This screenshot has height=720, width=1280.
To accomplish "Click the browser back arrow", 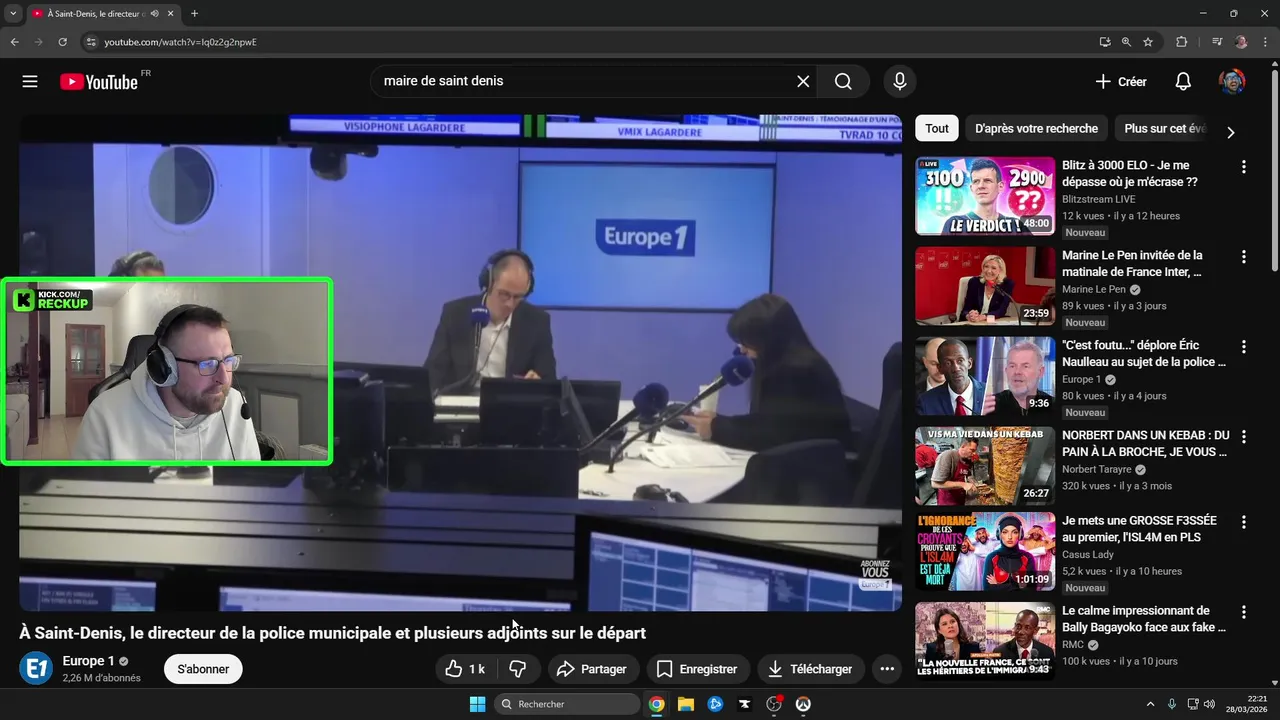I will click(15, 42).
